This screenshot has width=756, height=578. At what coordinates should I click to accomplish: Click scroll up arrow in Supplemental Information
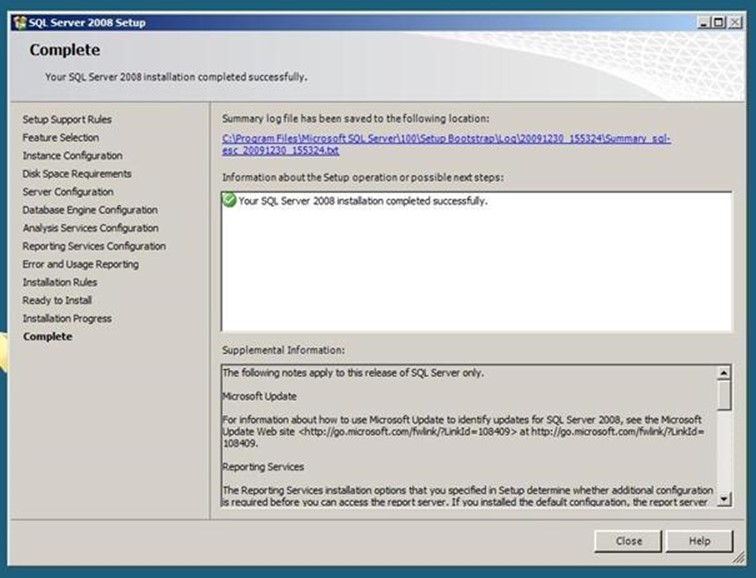tap(724, 373)
